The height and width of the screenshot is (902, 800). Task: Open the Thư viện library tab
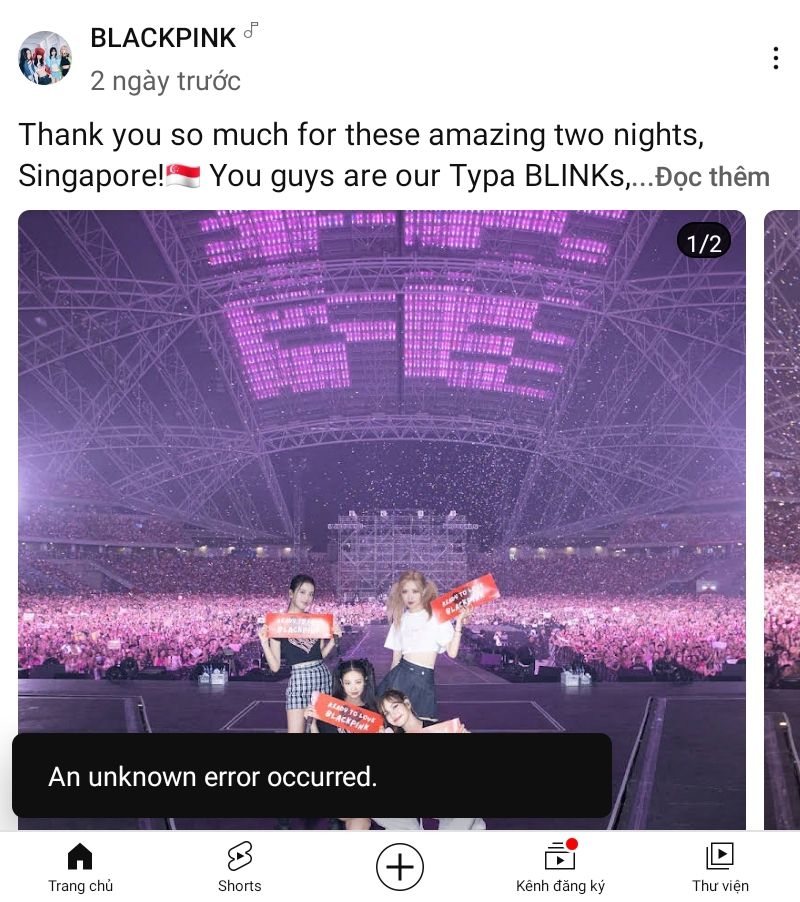pyautogui.click(x=720, y=867)
